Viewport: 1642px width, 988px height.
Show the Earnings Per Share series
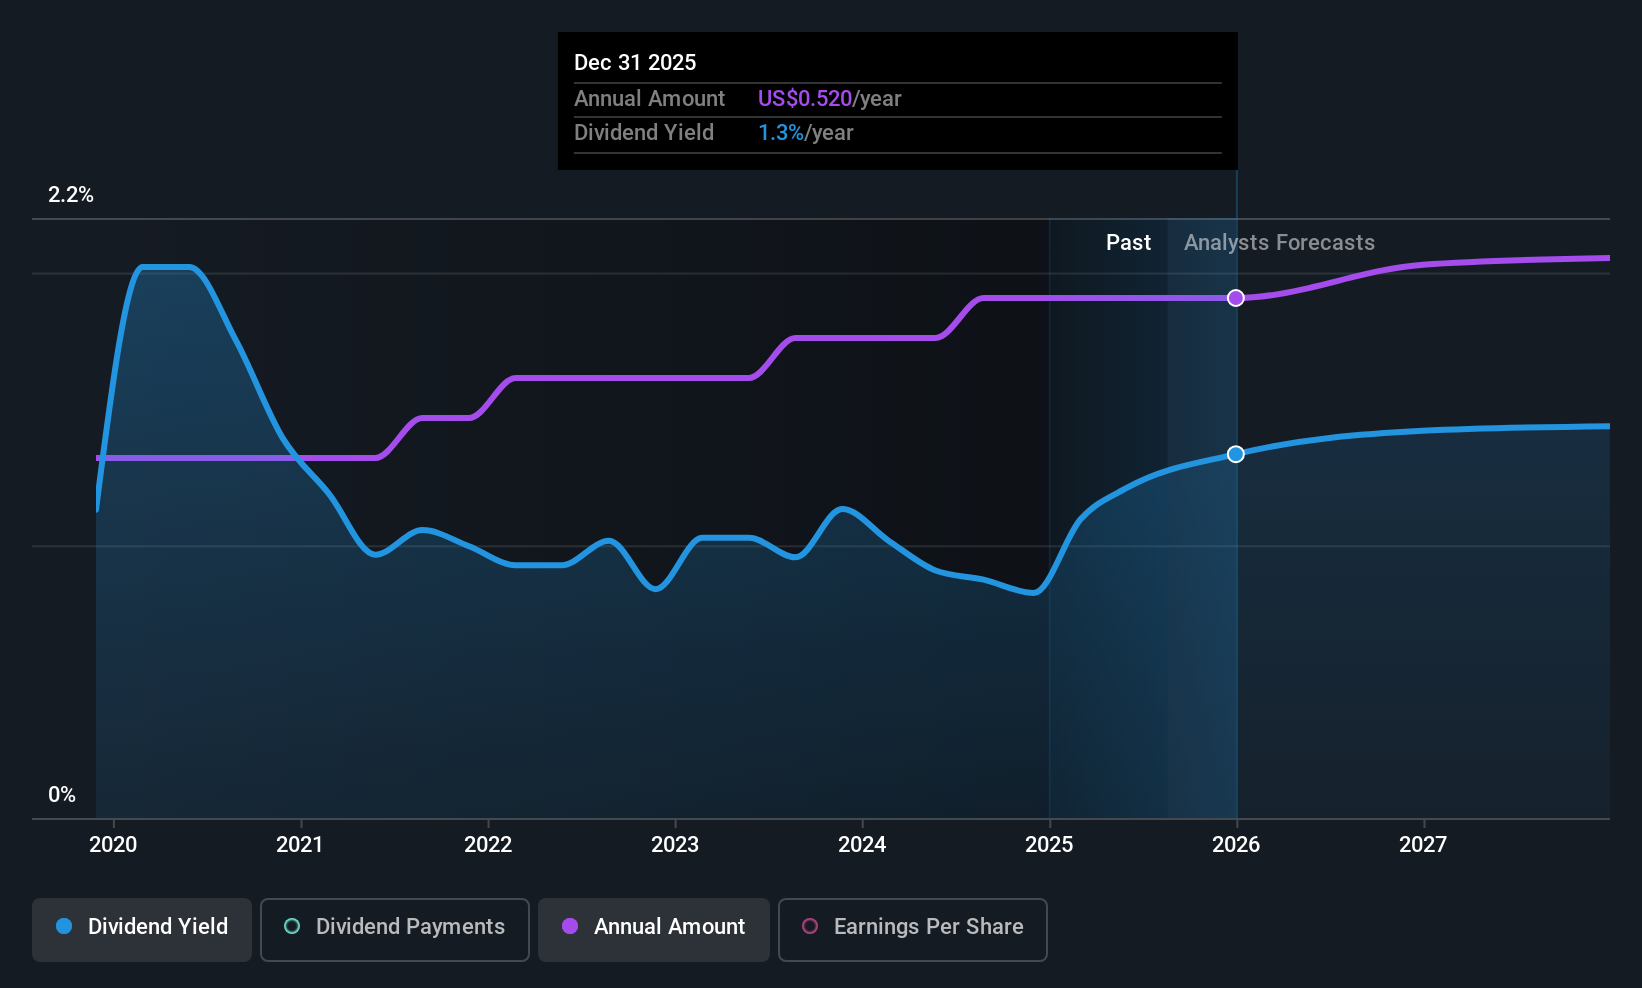click(912, 929)
